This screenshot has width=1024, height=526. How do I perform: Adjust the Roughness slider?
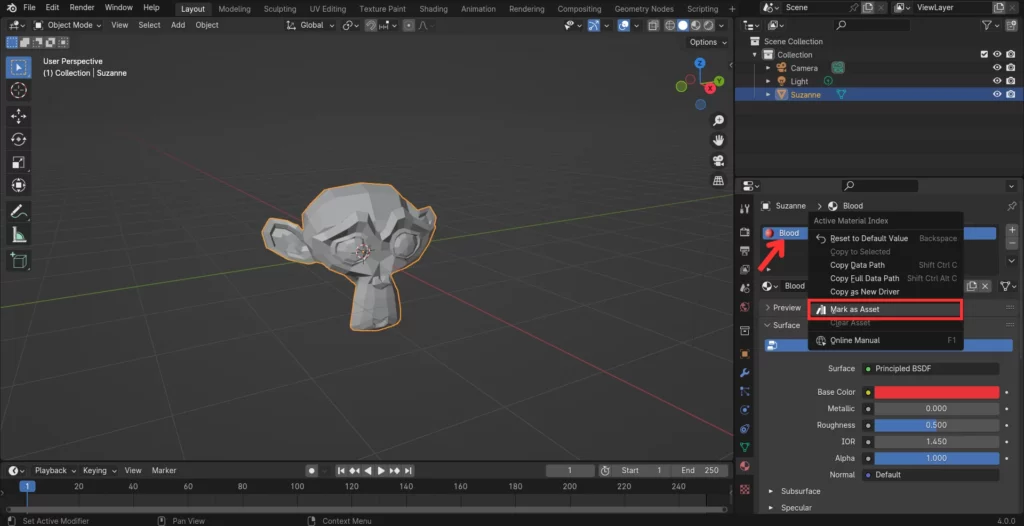pyautogui.click(x=936, y=425)
